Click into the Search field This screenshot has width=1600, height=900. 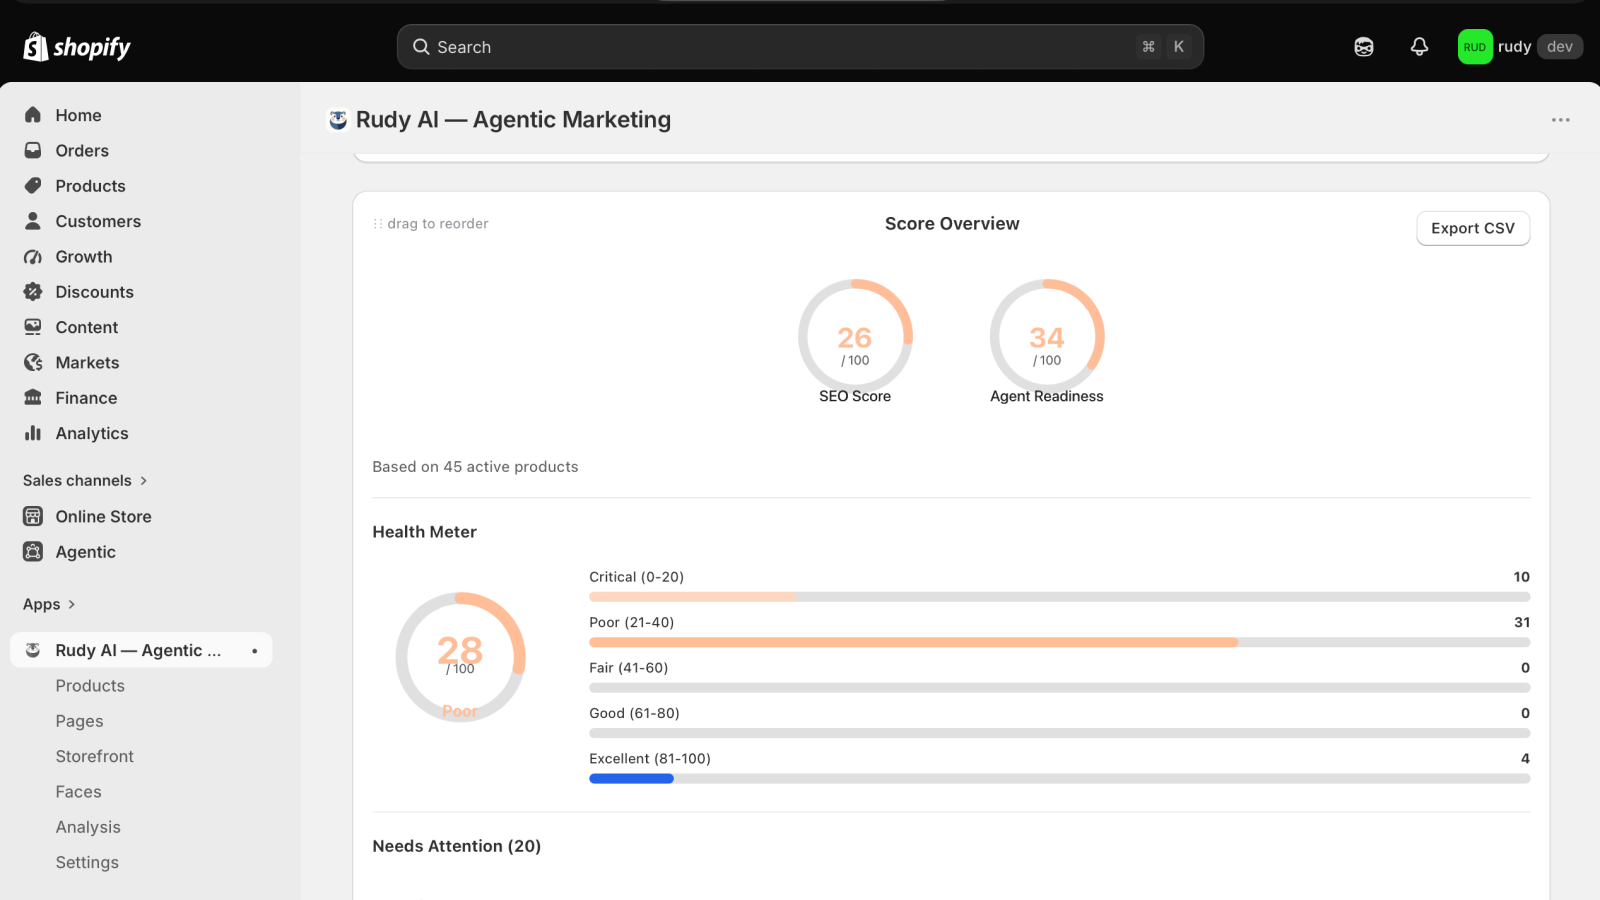click(x=800, y=47)
